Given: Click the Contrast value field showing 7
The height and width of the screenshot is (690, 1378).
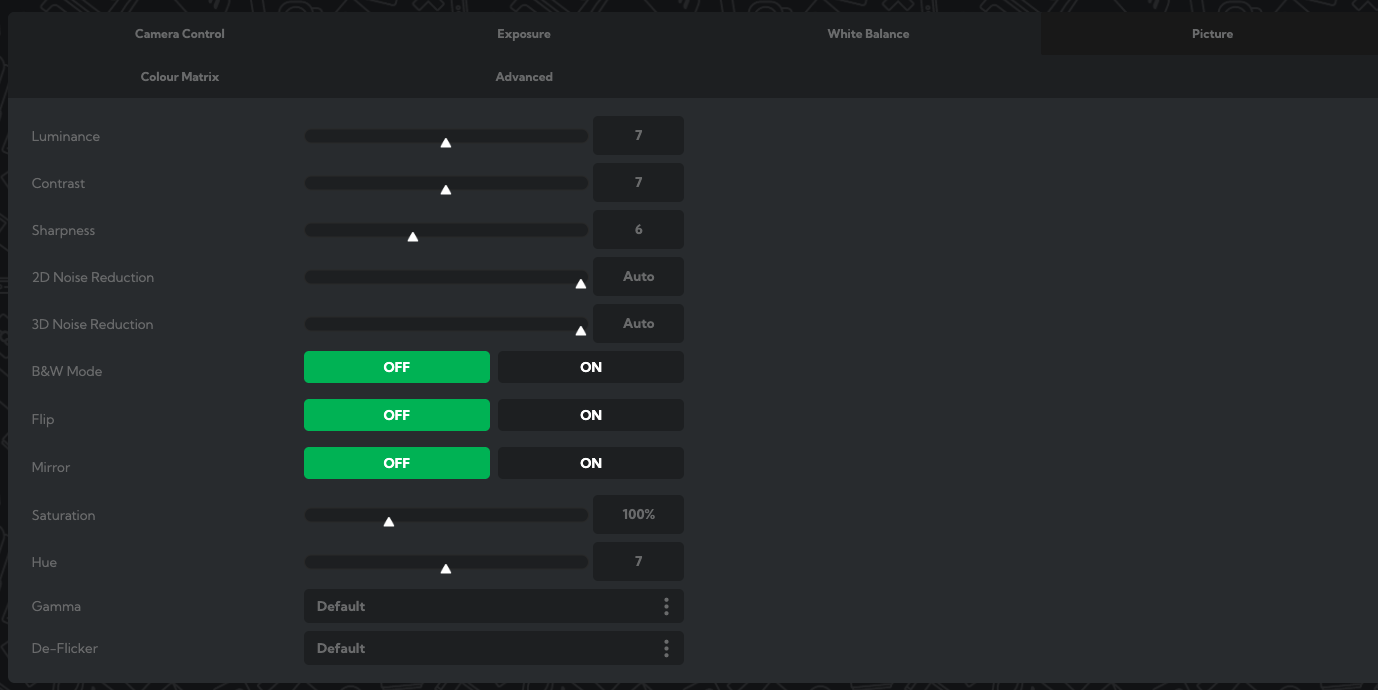Looking at the screenshot, I should [x=638, y=183].
